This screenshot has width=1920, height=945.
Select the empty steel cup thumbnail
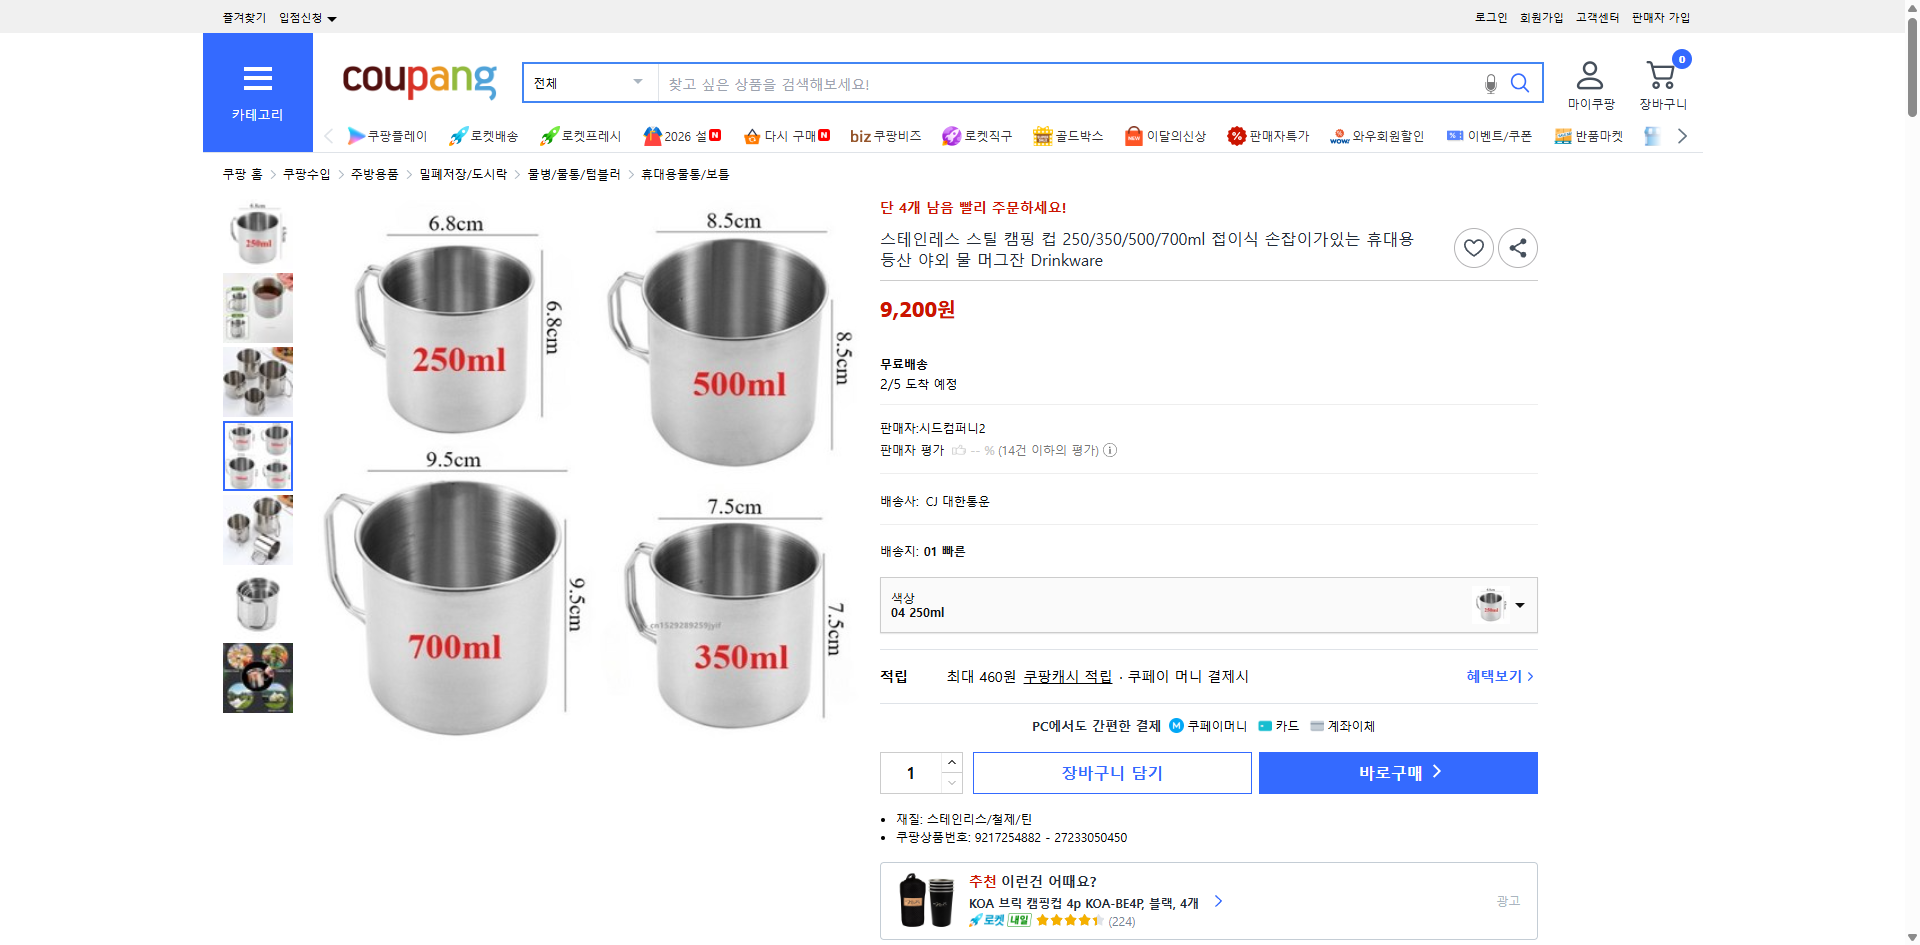257,604
